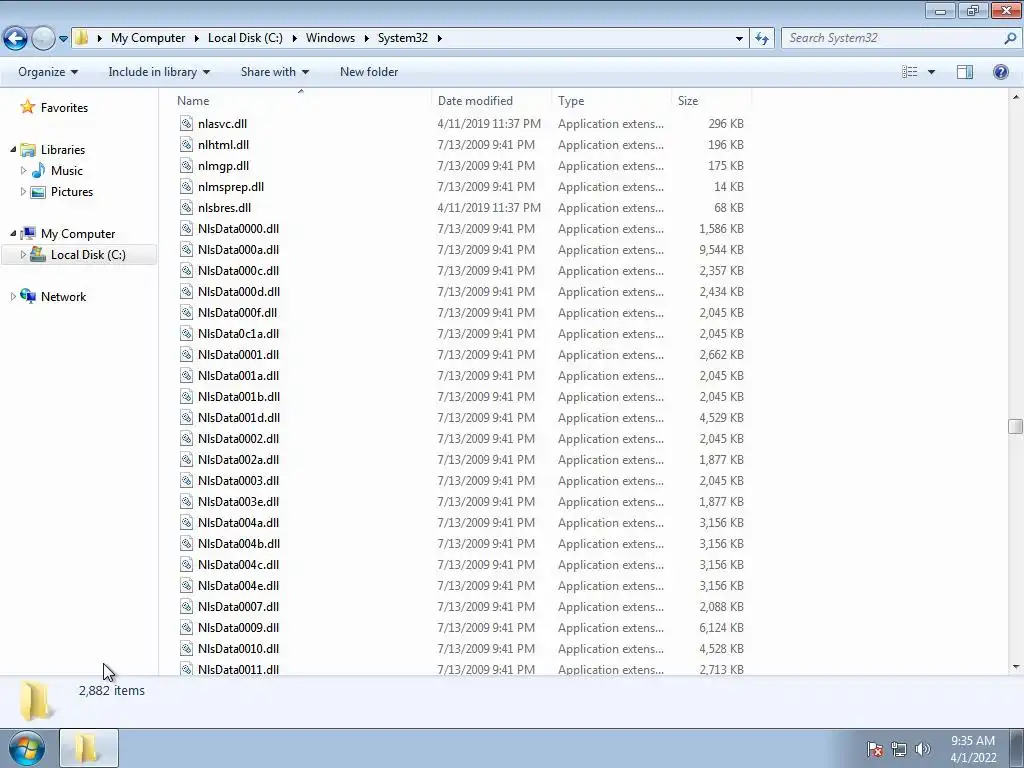This screenshot has height=768, width=1024.
Task: Click the 6,124 KB size cell
Action: click(x=721, y=628)
